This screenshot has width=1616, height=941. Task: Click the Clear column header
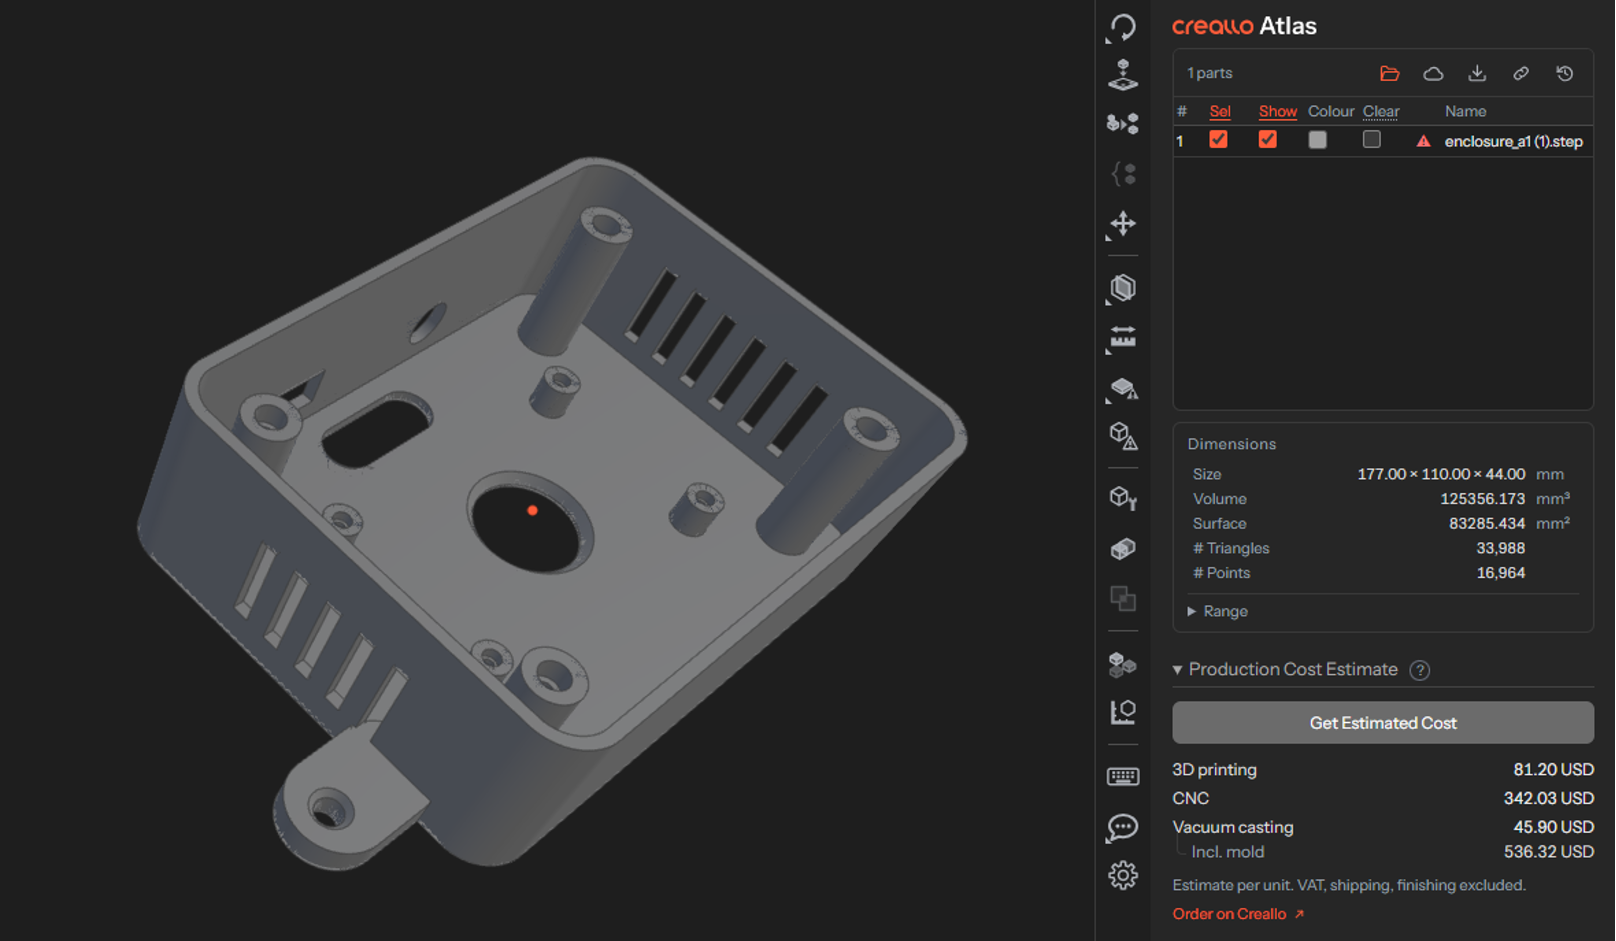(x=1381, y=111)
